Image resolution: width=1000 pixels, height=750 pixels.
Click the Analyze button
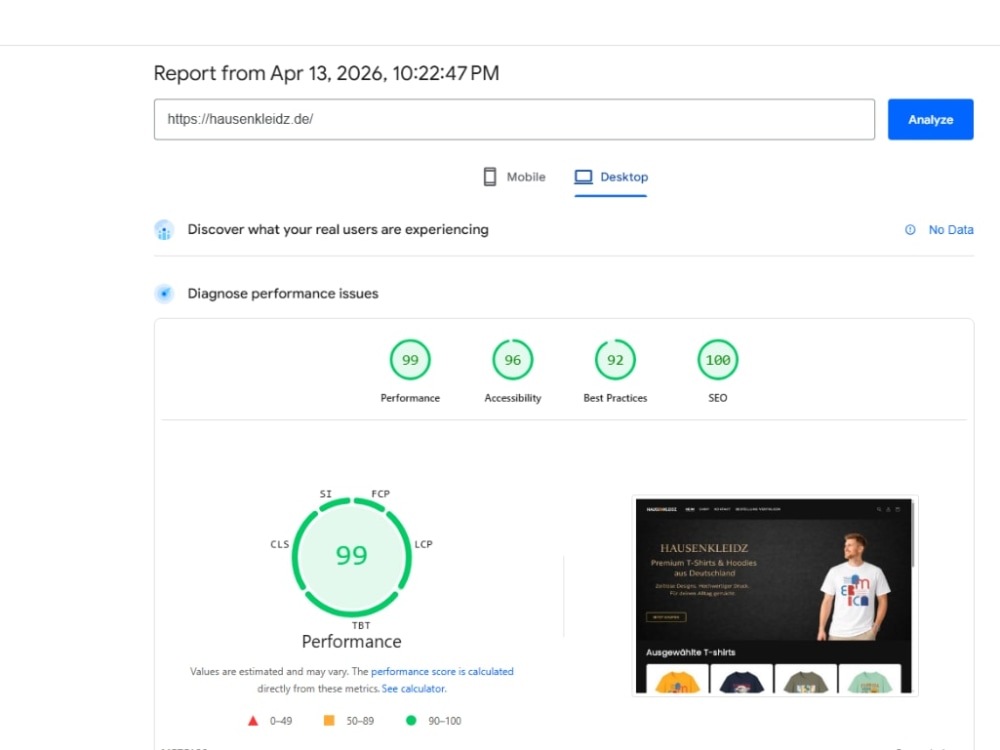[x=930, y=119]
